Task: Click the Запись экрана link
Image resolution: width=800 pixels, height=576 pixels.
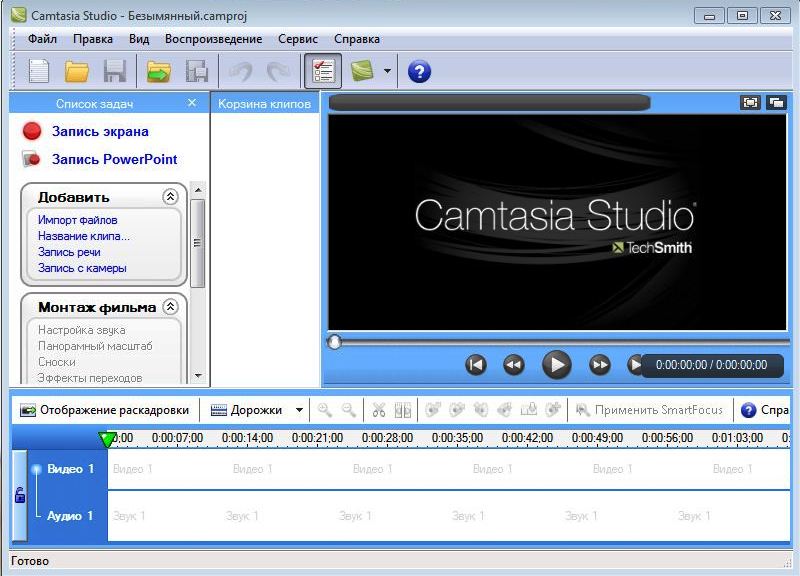Action: tap(100, 132)
